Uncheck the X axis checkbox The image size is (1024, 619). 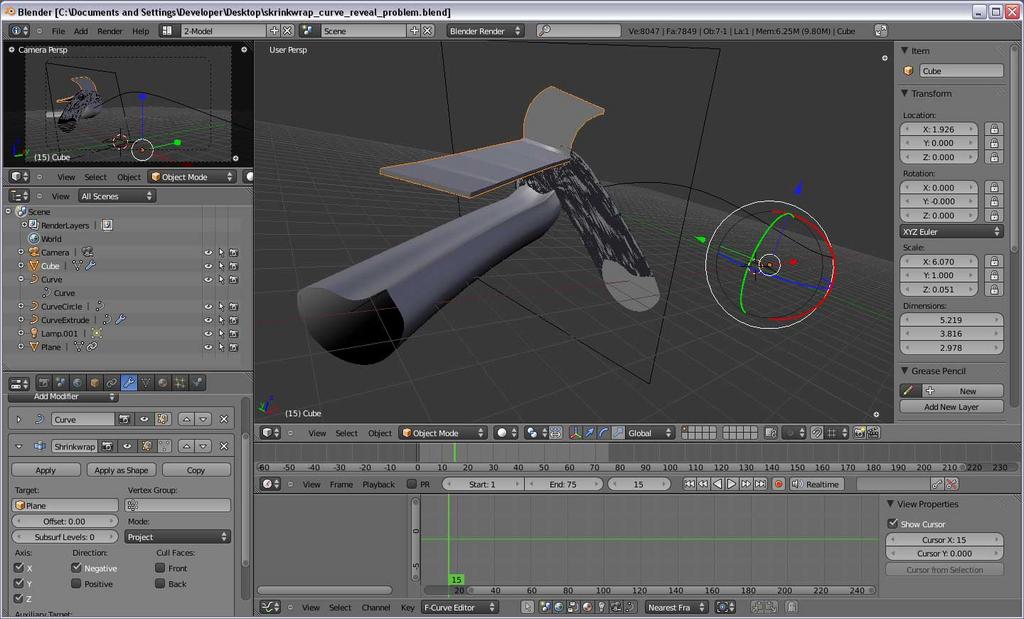point(19,567)
